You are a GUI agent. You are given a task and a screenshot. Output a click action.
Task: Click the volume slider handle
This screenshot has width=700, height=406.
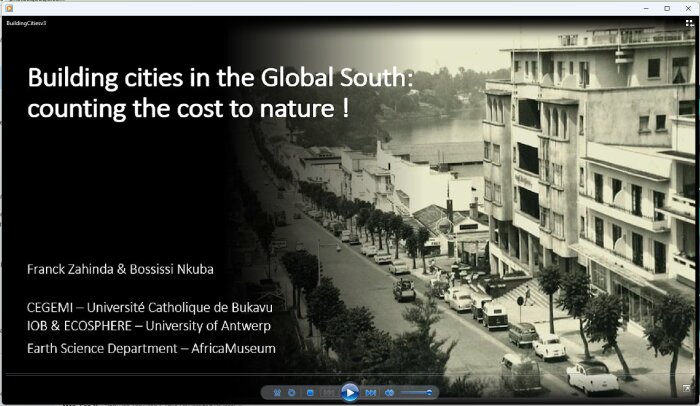point(431,393)
